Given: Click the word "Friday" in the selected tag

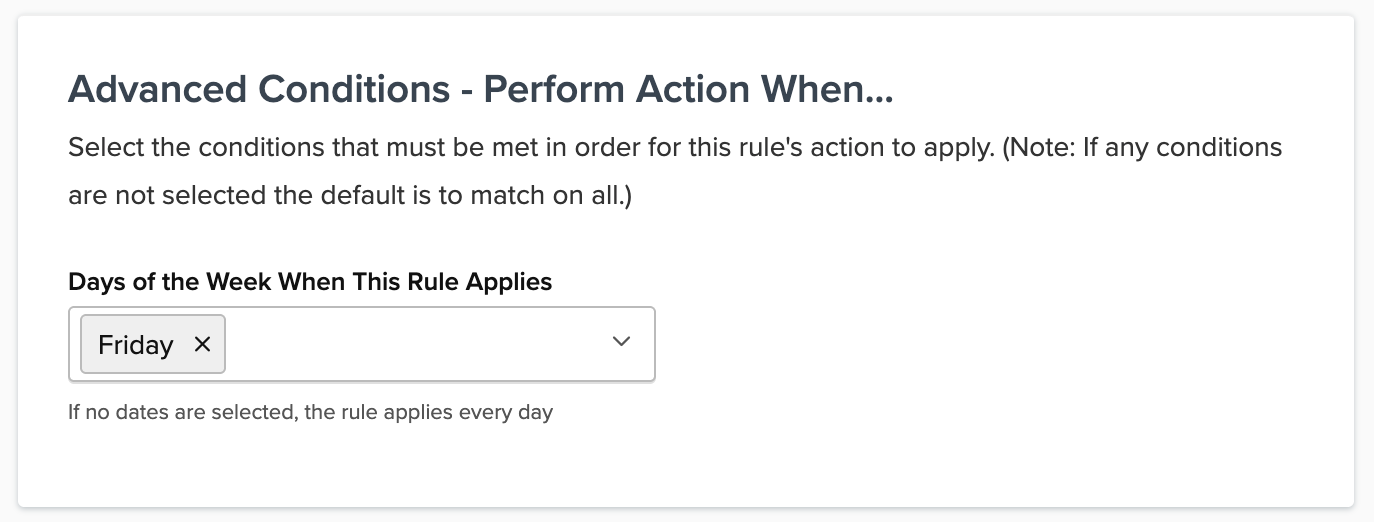Looking at the screenshot, I should pyautogui.click(x=136, y=345).
